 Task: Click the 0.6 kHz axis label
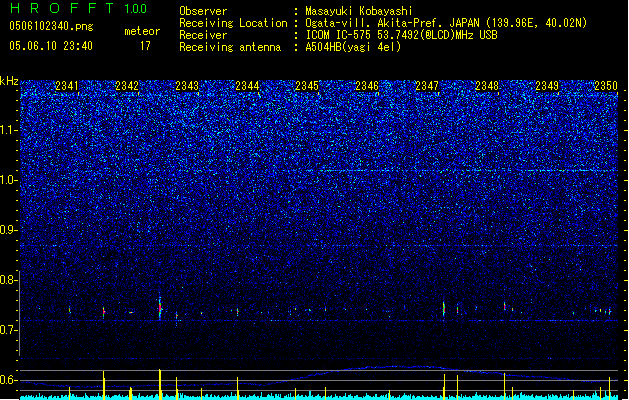click(x=9, y=380)
